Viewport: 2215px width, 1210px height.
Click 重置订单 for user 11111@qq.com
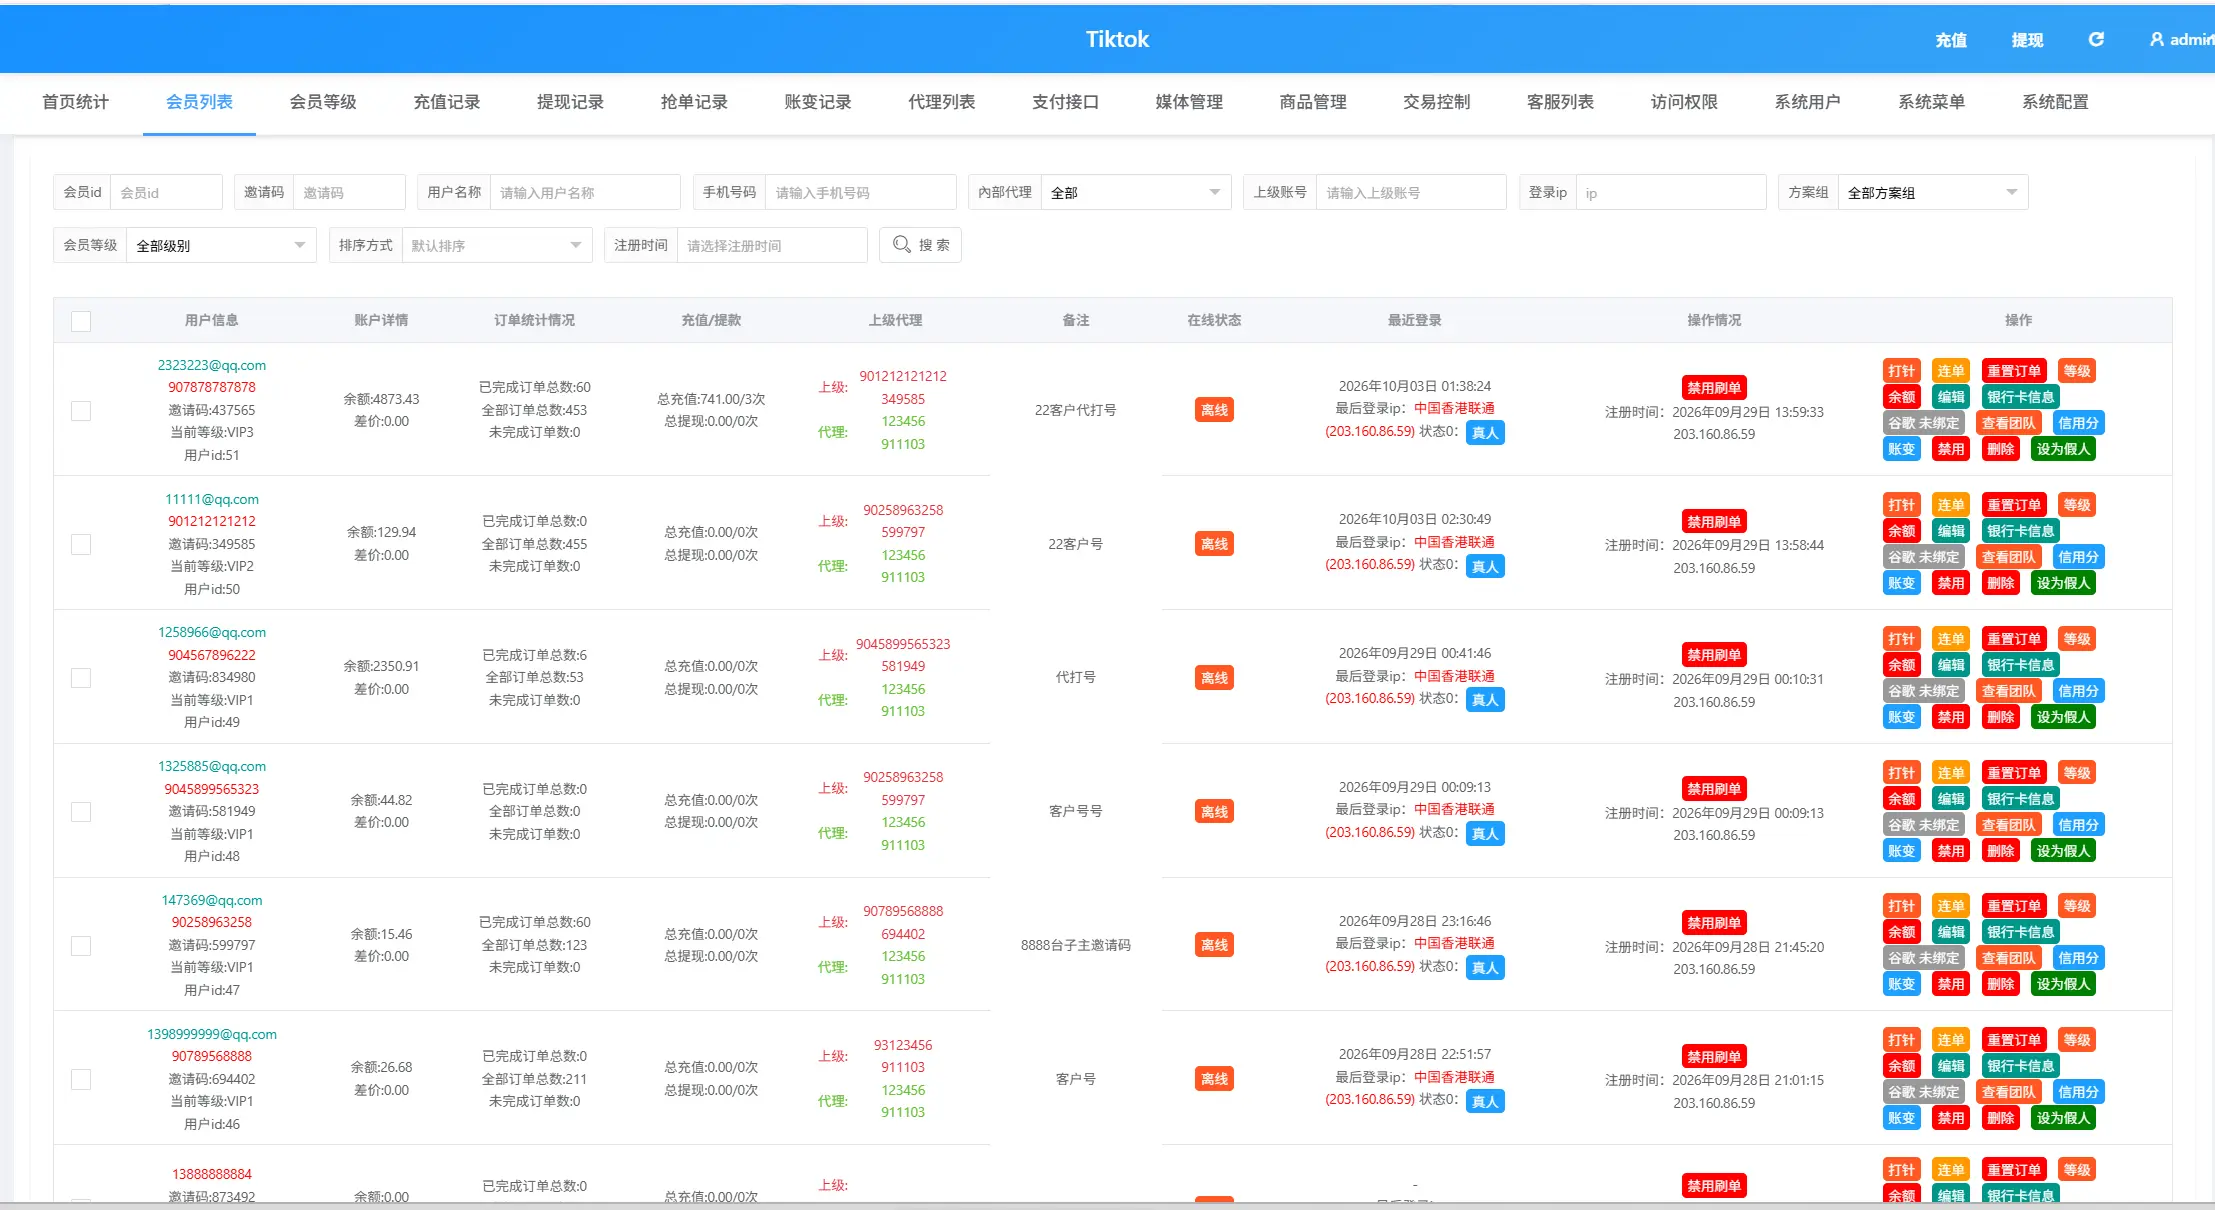pyautogui.click(x=2014, y=505)
